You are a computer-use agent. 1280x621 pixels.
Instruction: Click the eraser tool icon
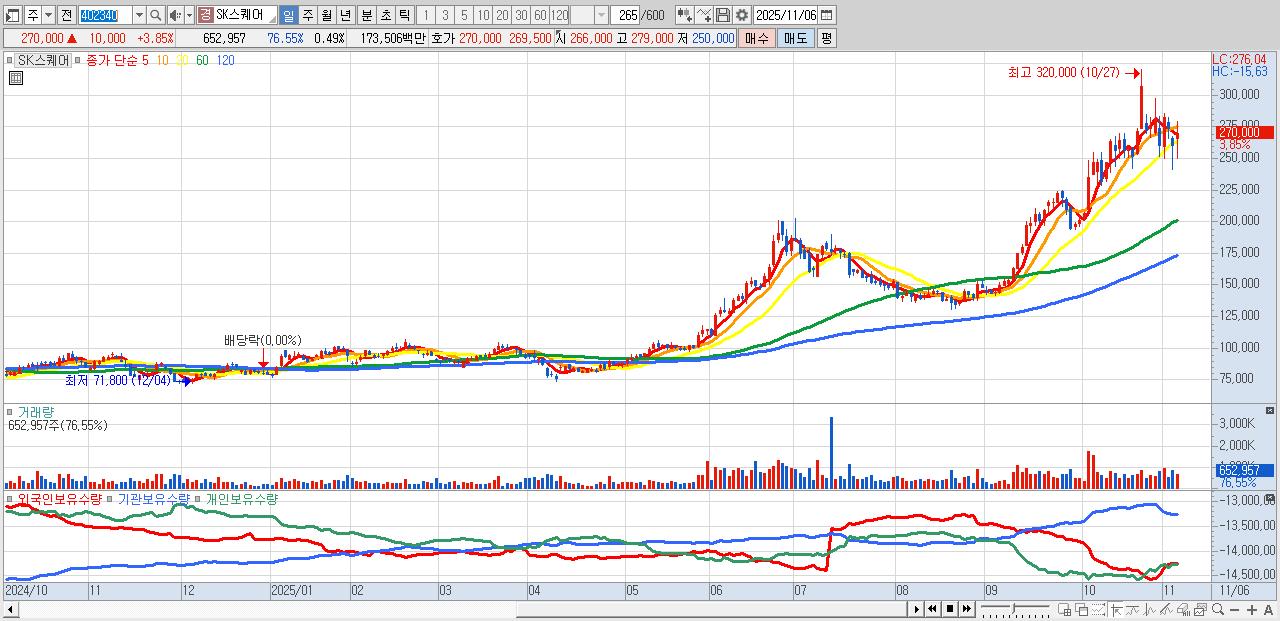coord(1183,610)
